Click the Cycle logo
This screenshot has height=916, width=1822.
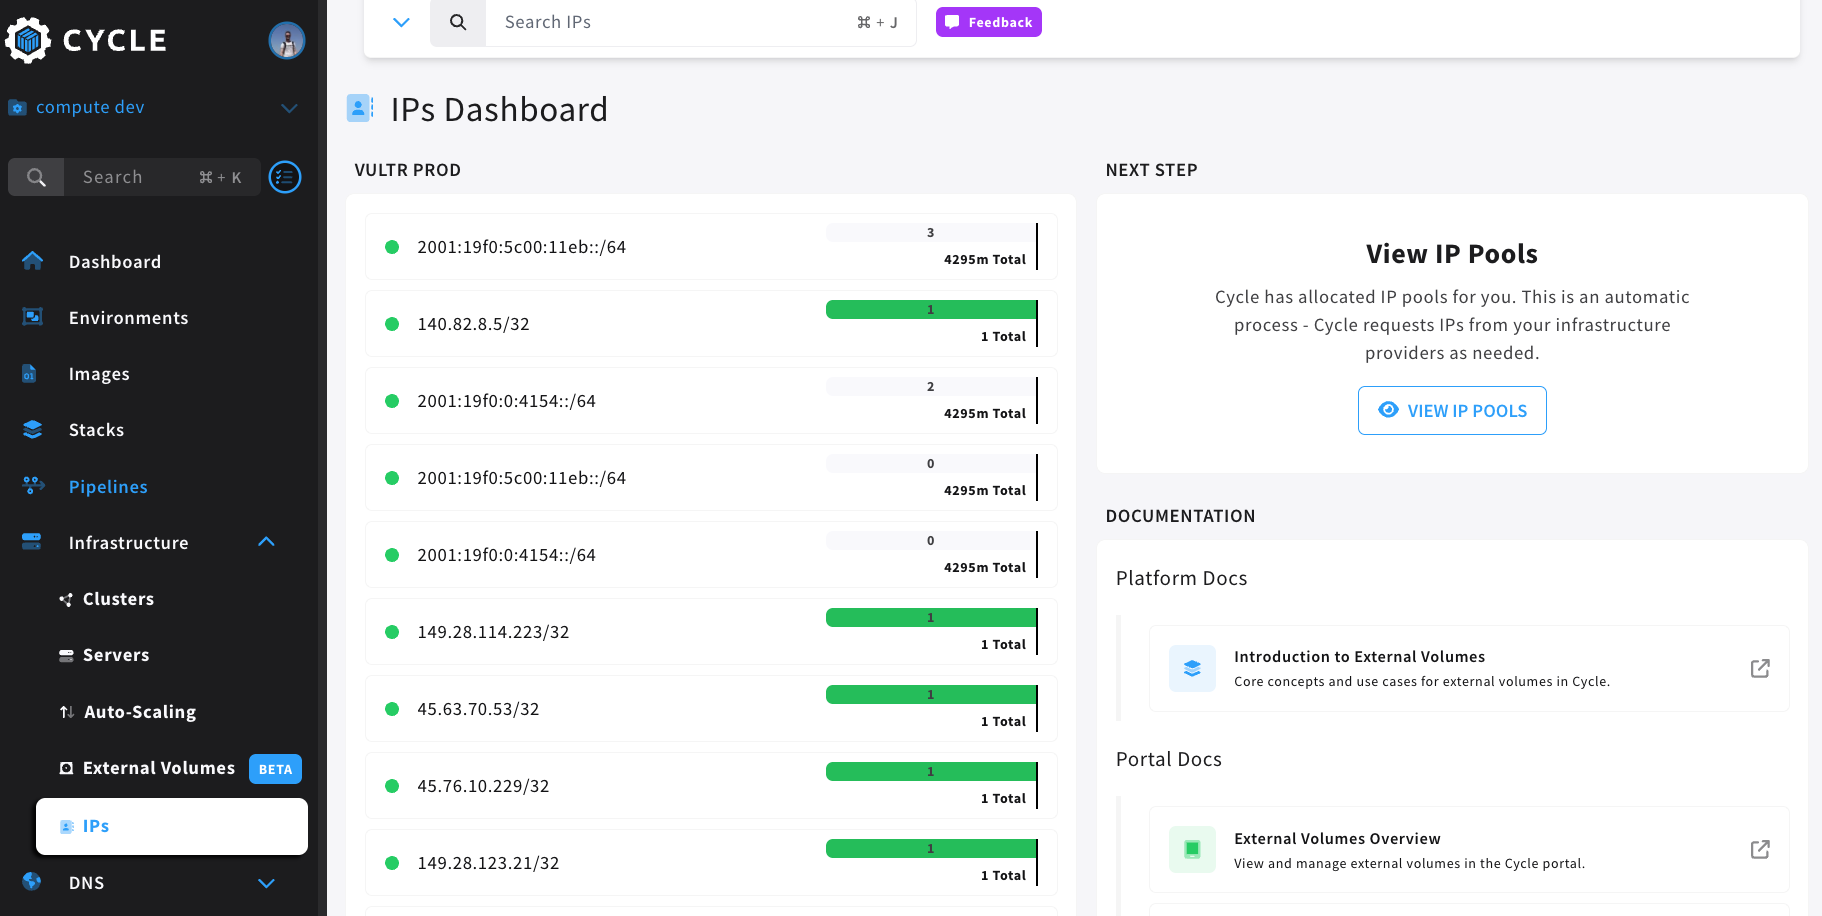coord(87,40)
